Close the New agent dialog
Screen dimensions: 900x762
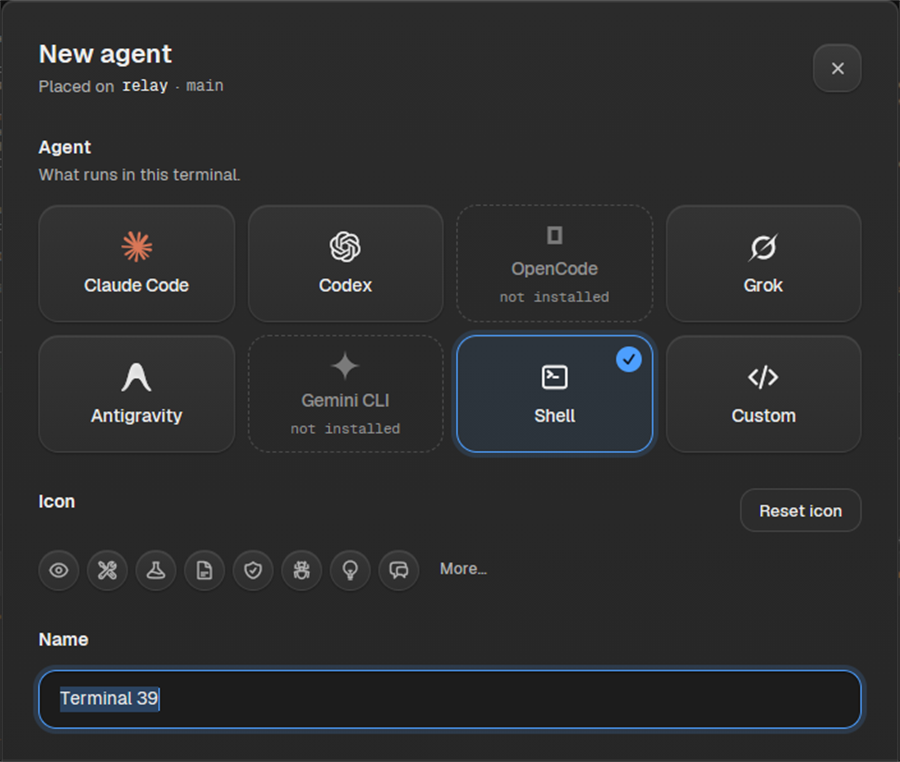click(837, 68)
